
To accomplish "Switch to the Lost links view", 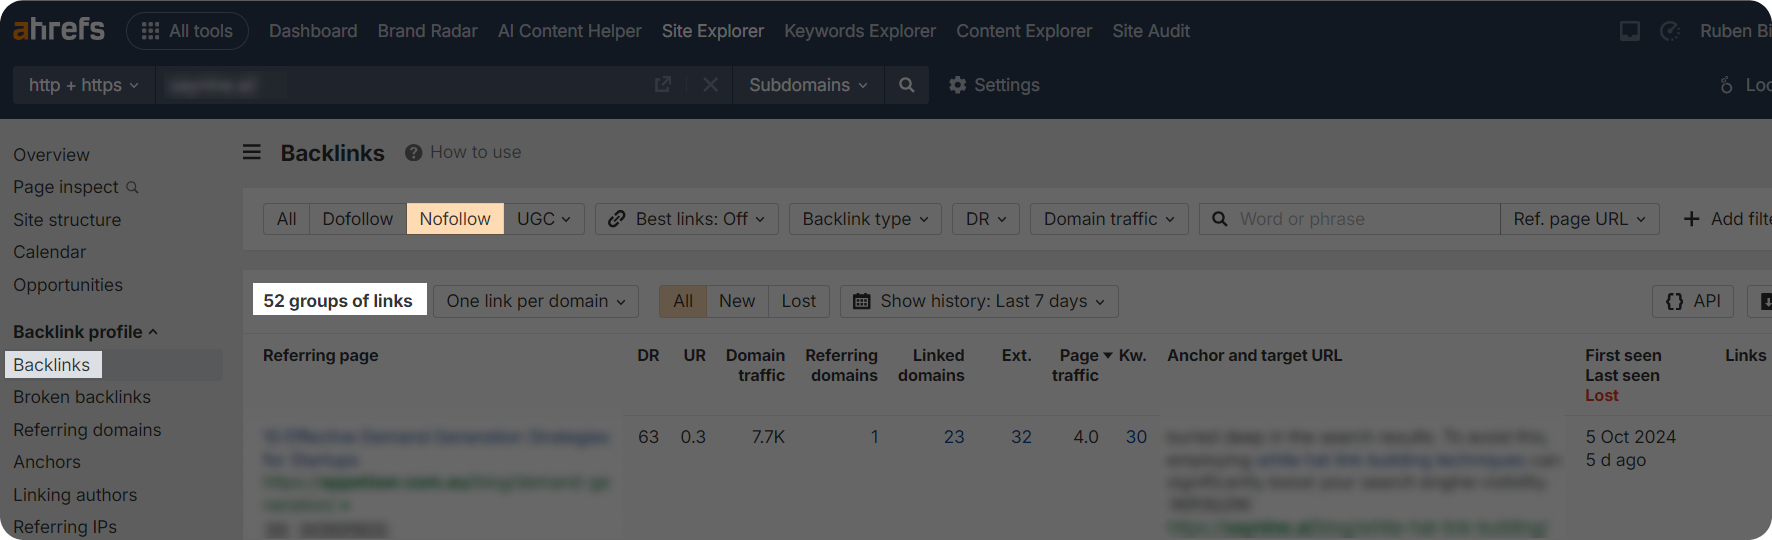I will (798, 301).
